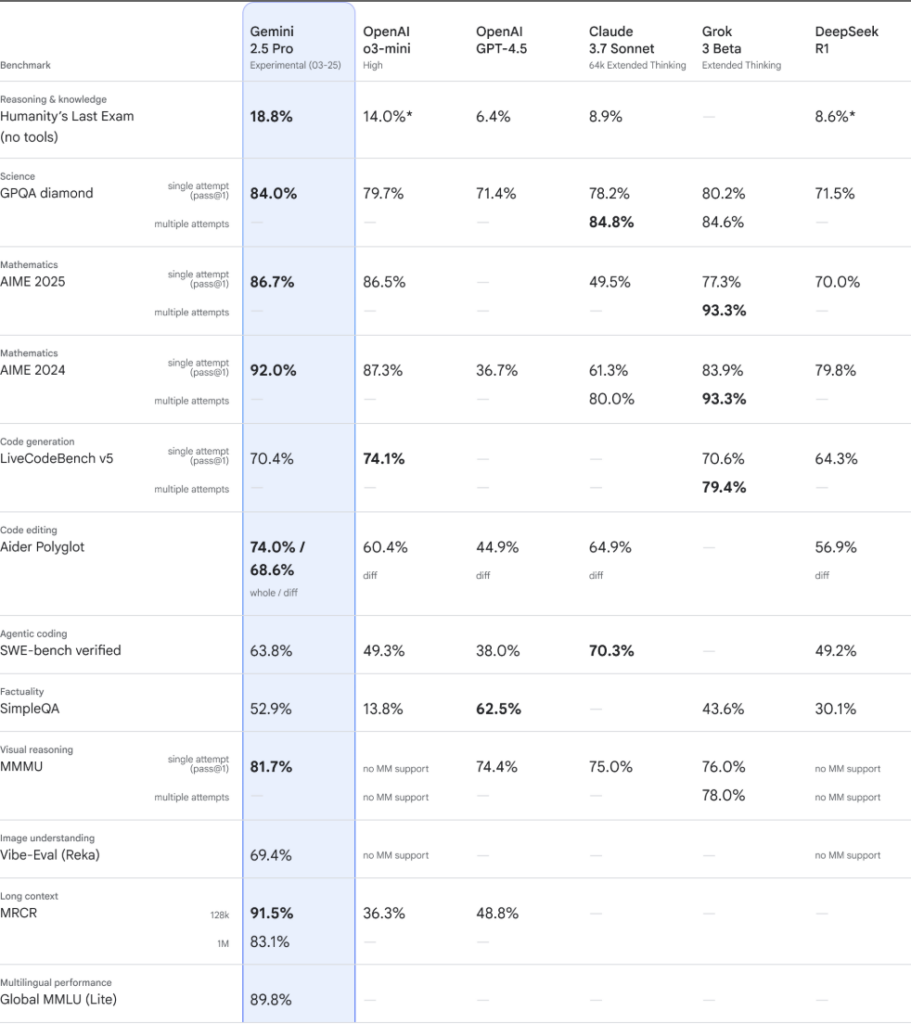Click the Vibe-Eval (Reka) row label
This screenshot has height=1024, width=911.
click(50, 855)
